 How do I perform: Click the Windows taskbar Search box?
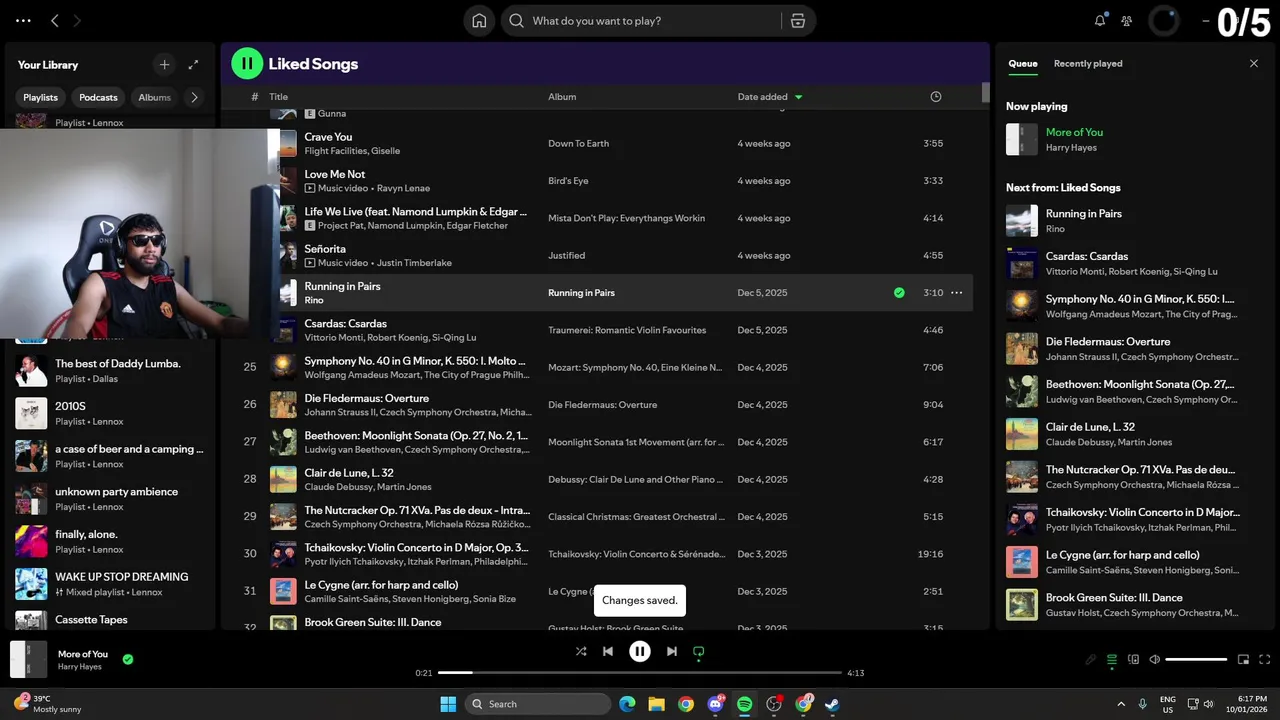pyautogui.click(x=538, y=704)
